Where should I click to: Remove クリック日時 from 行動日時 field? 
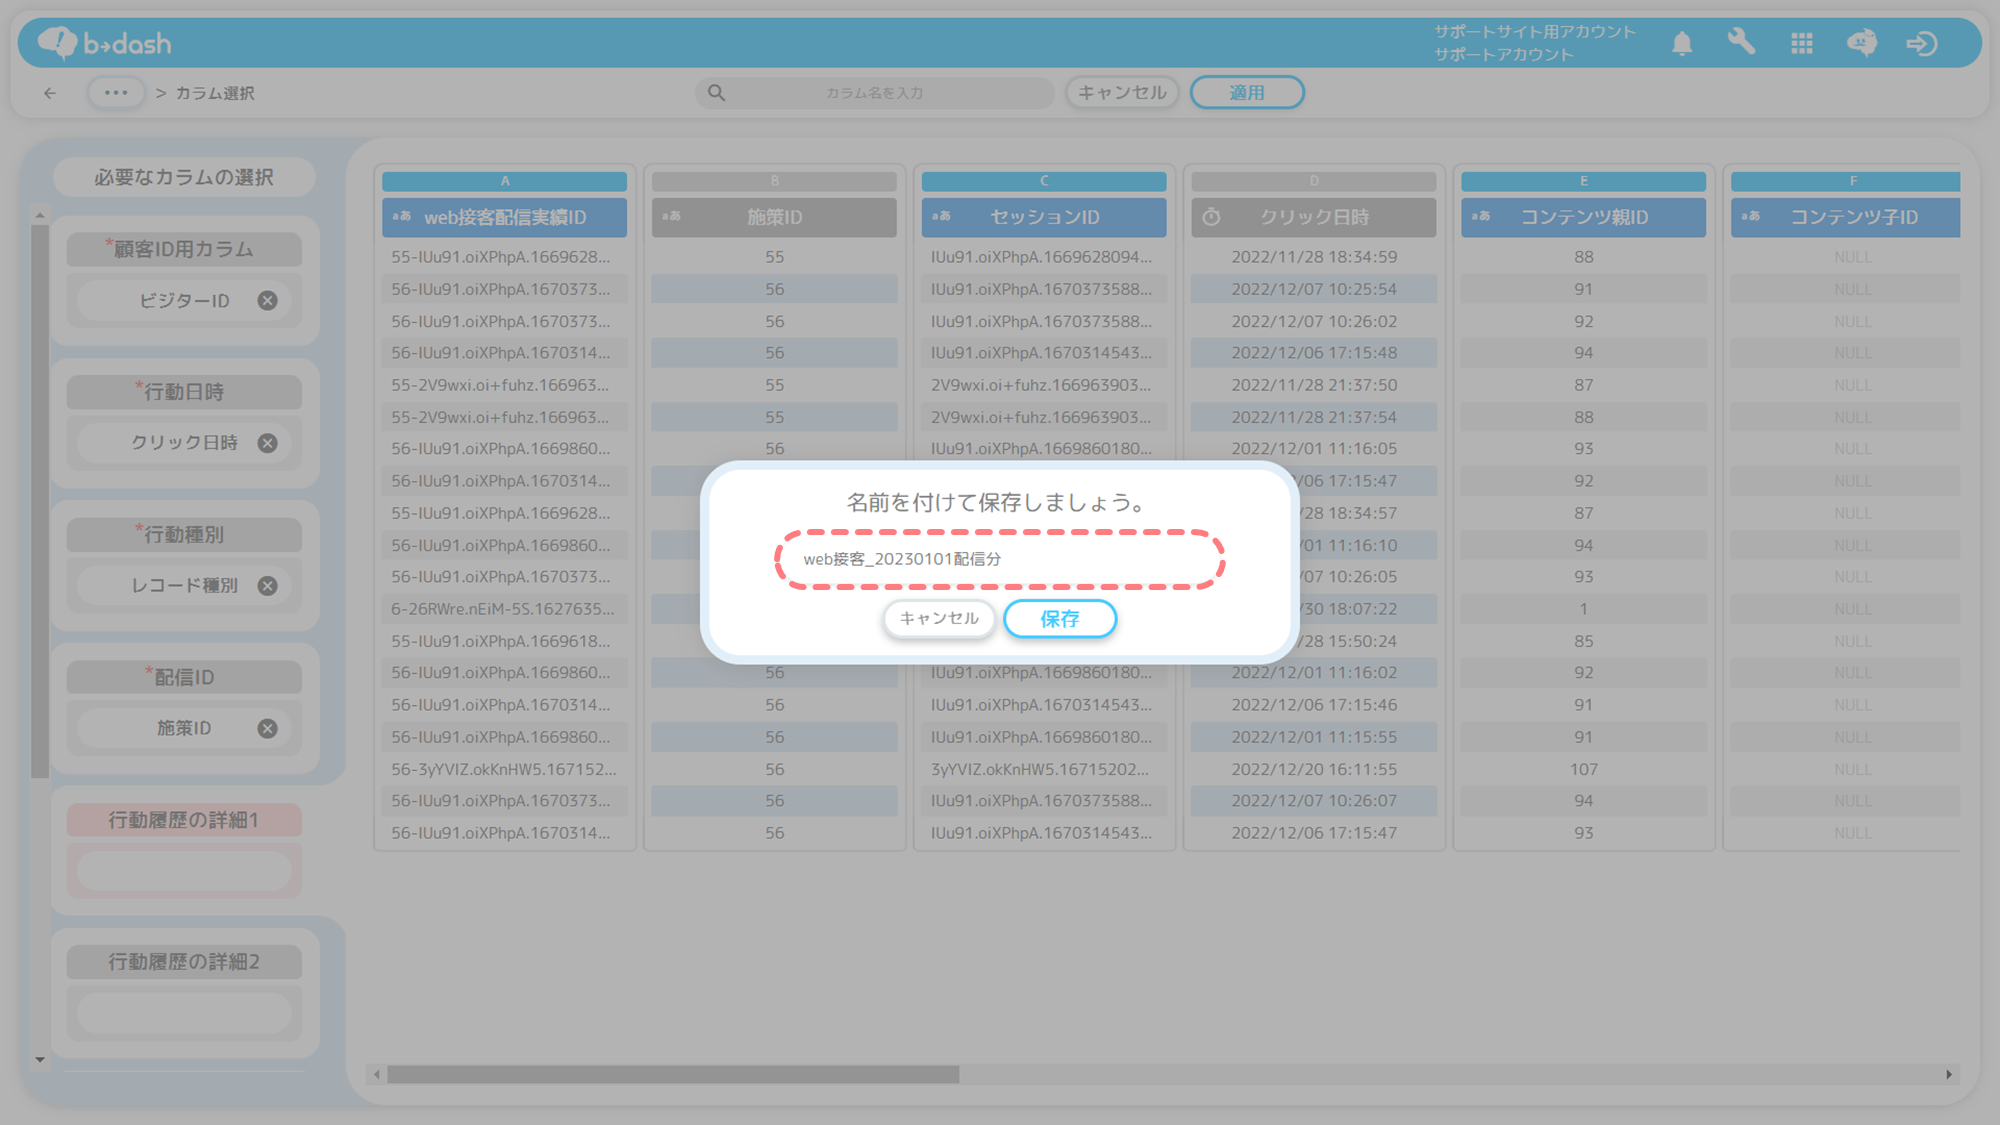click(267, 443)
